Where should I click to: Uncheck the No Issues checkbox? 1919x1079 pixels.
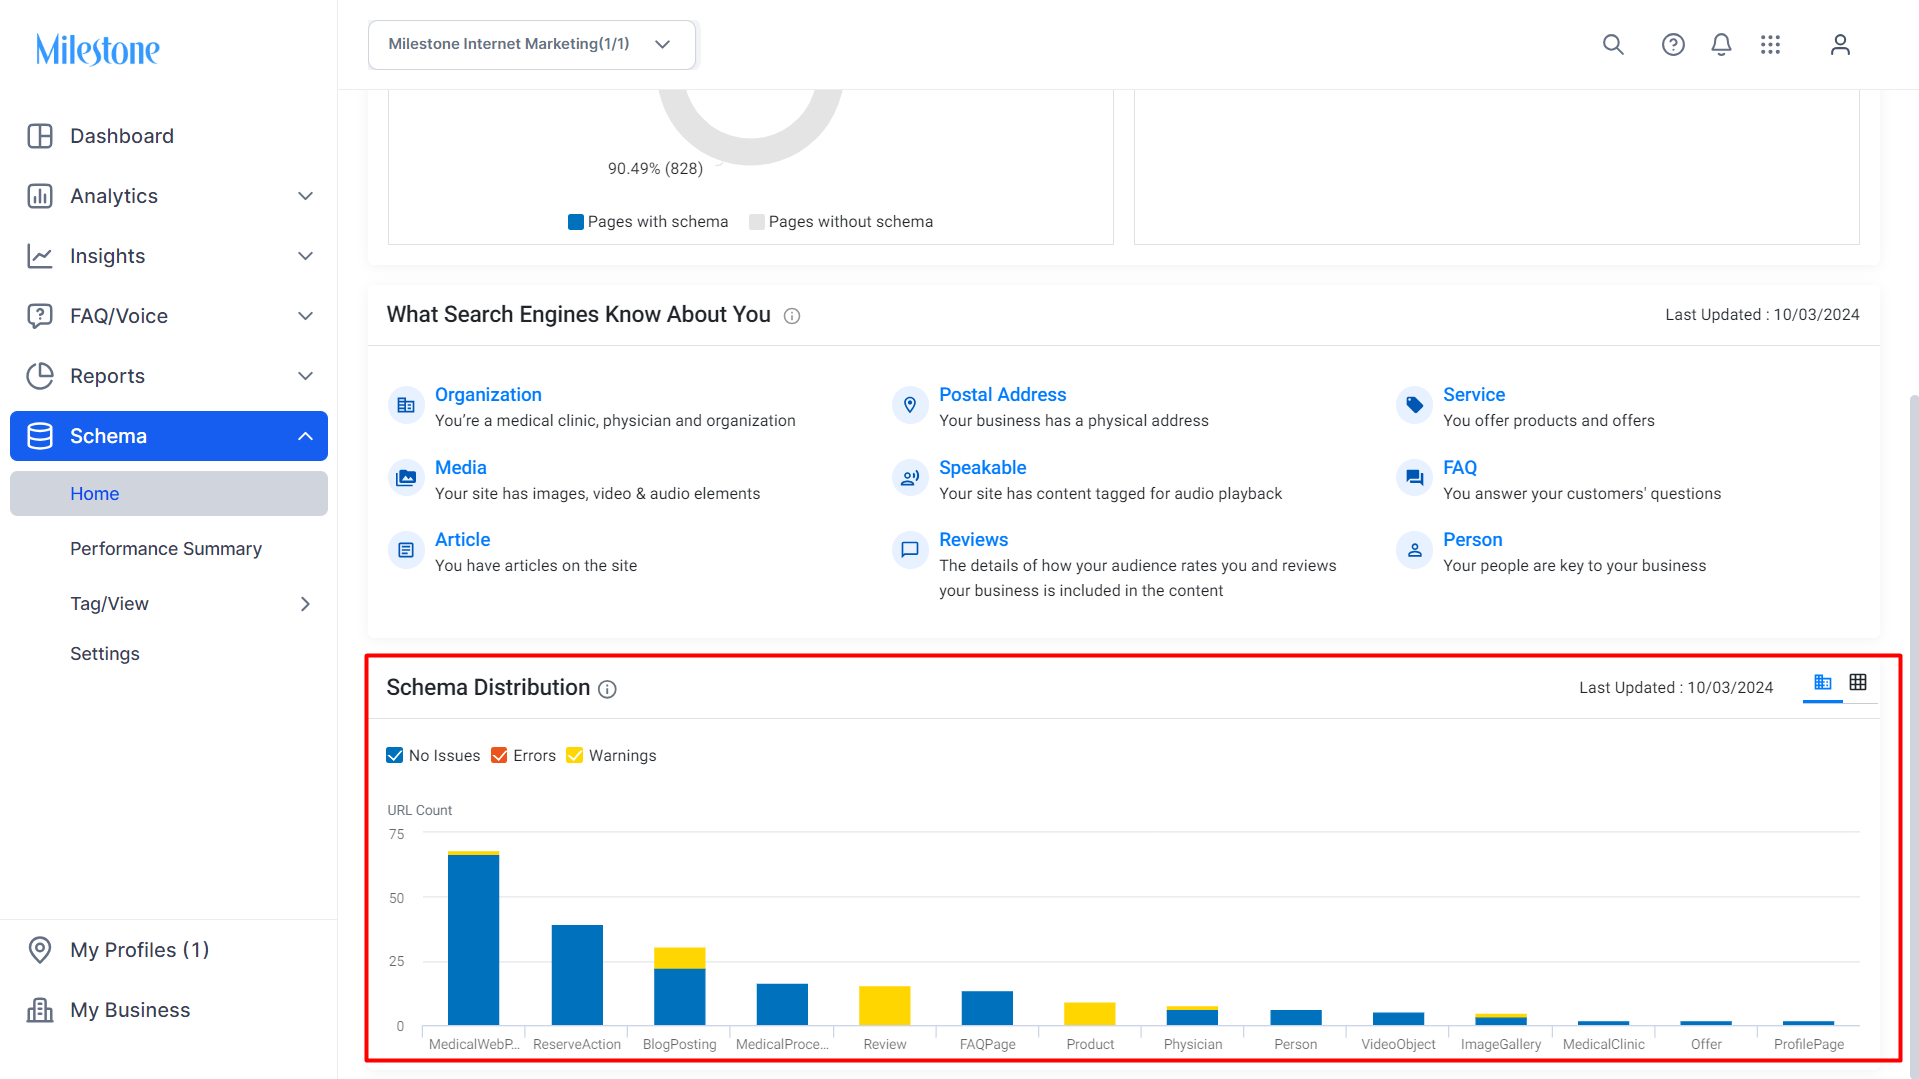pos(395,756)
